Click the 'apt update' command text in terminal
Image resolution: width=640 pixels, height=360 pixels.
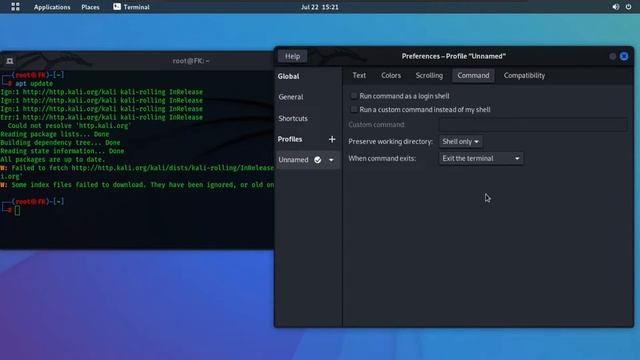pos(34,83)
